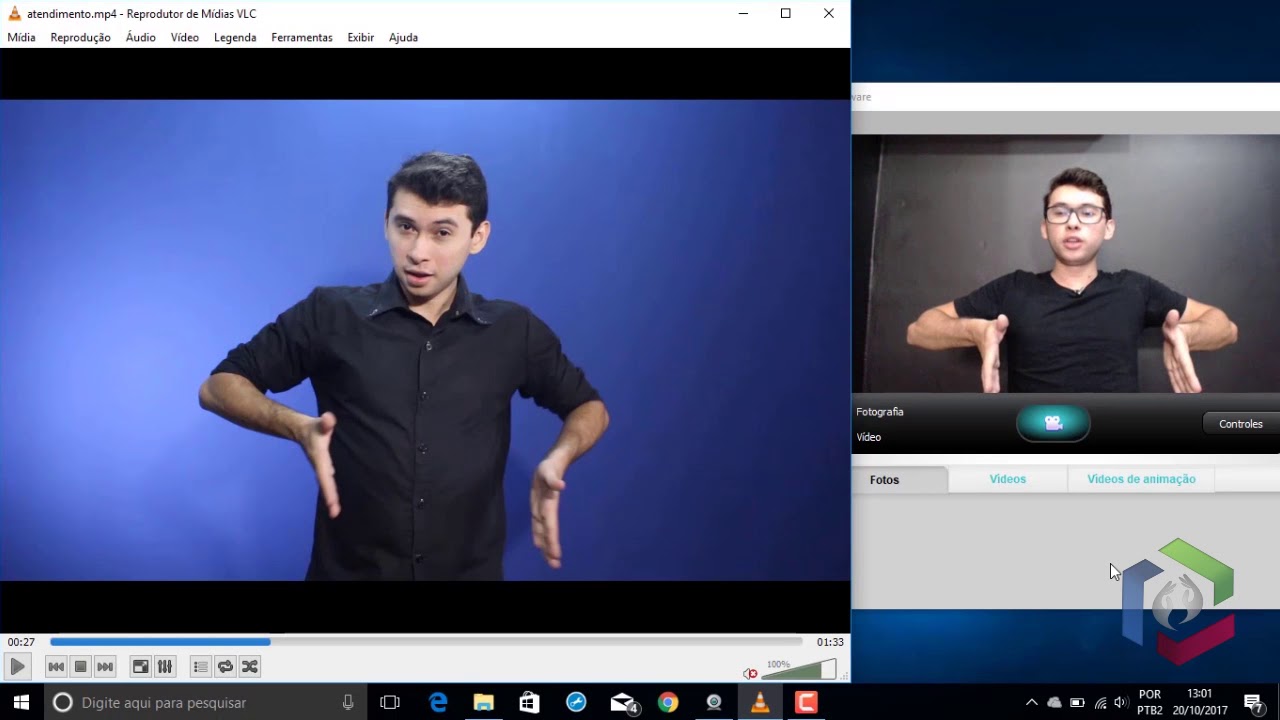1280x720 pixels.
Task: Open the Mídia menu
Action: click(21, 37)
